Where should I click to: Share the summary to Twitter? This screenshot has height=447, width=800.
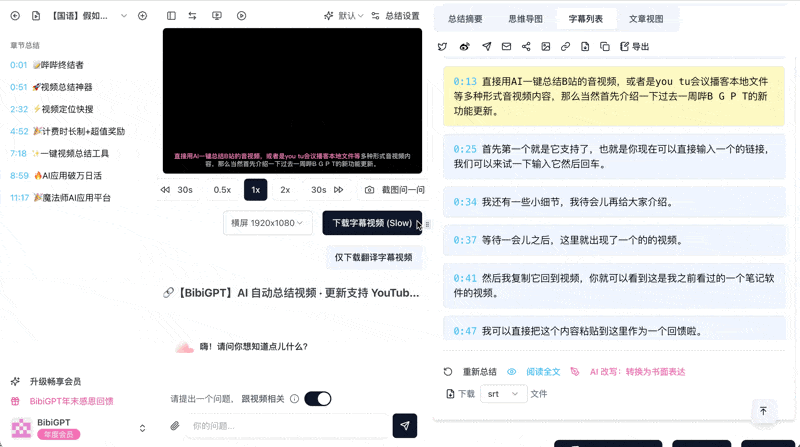[443, 47]
